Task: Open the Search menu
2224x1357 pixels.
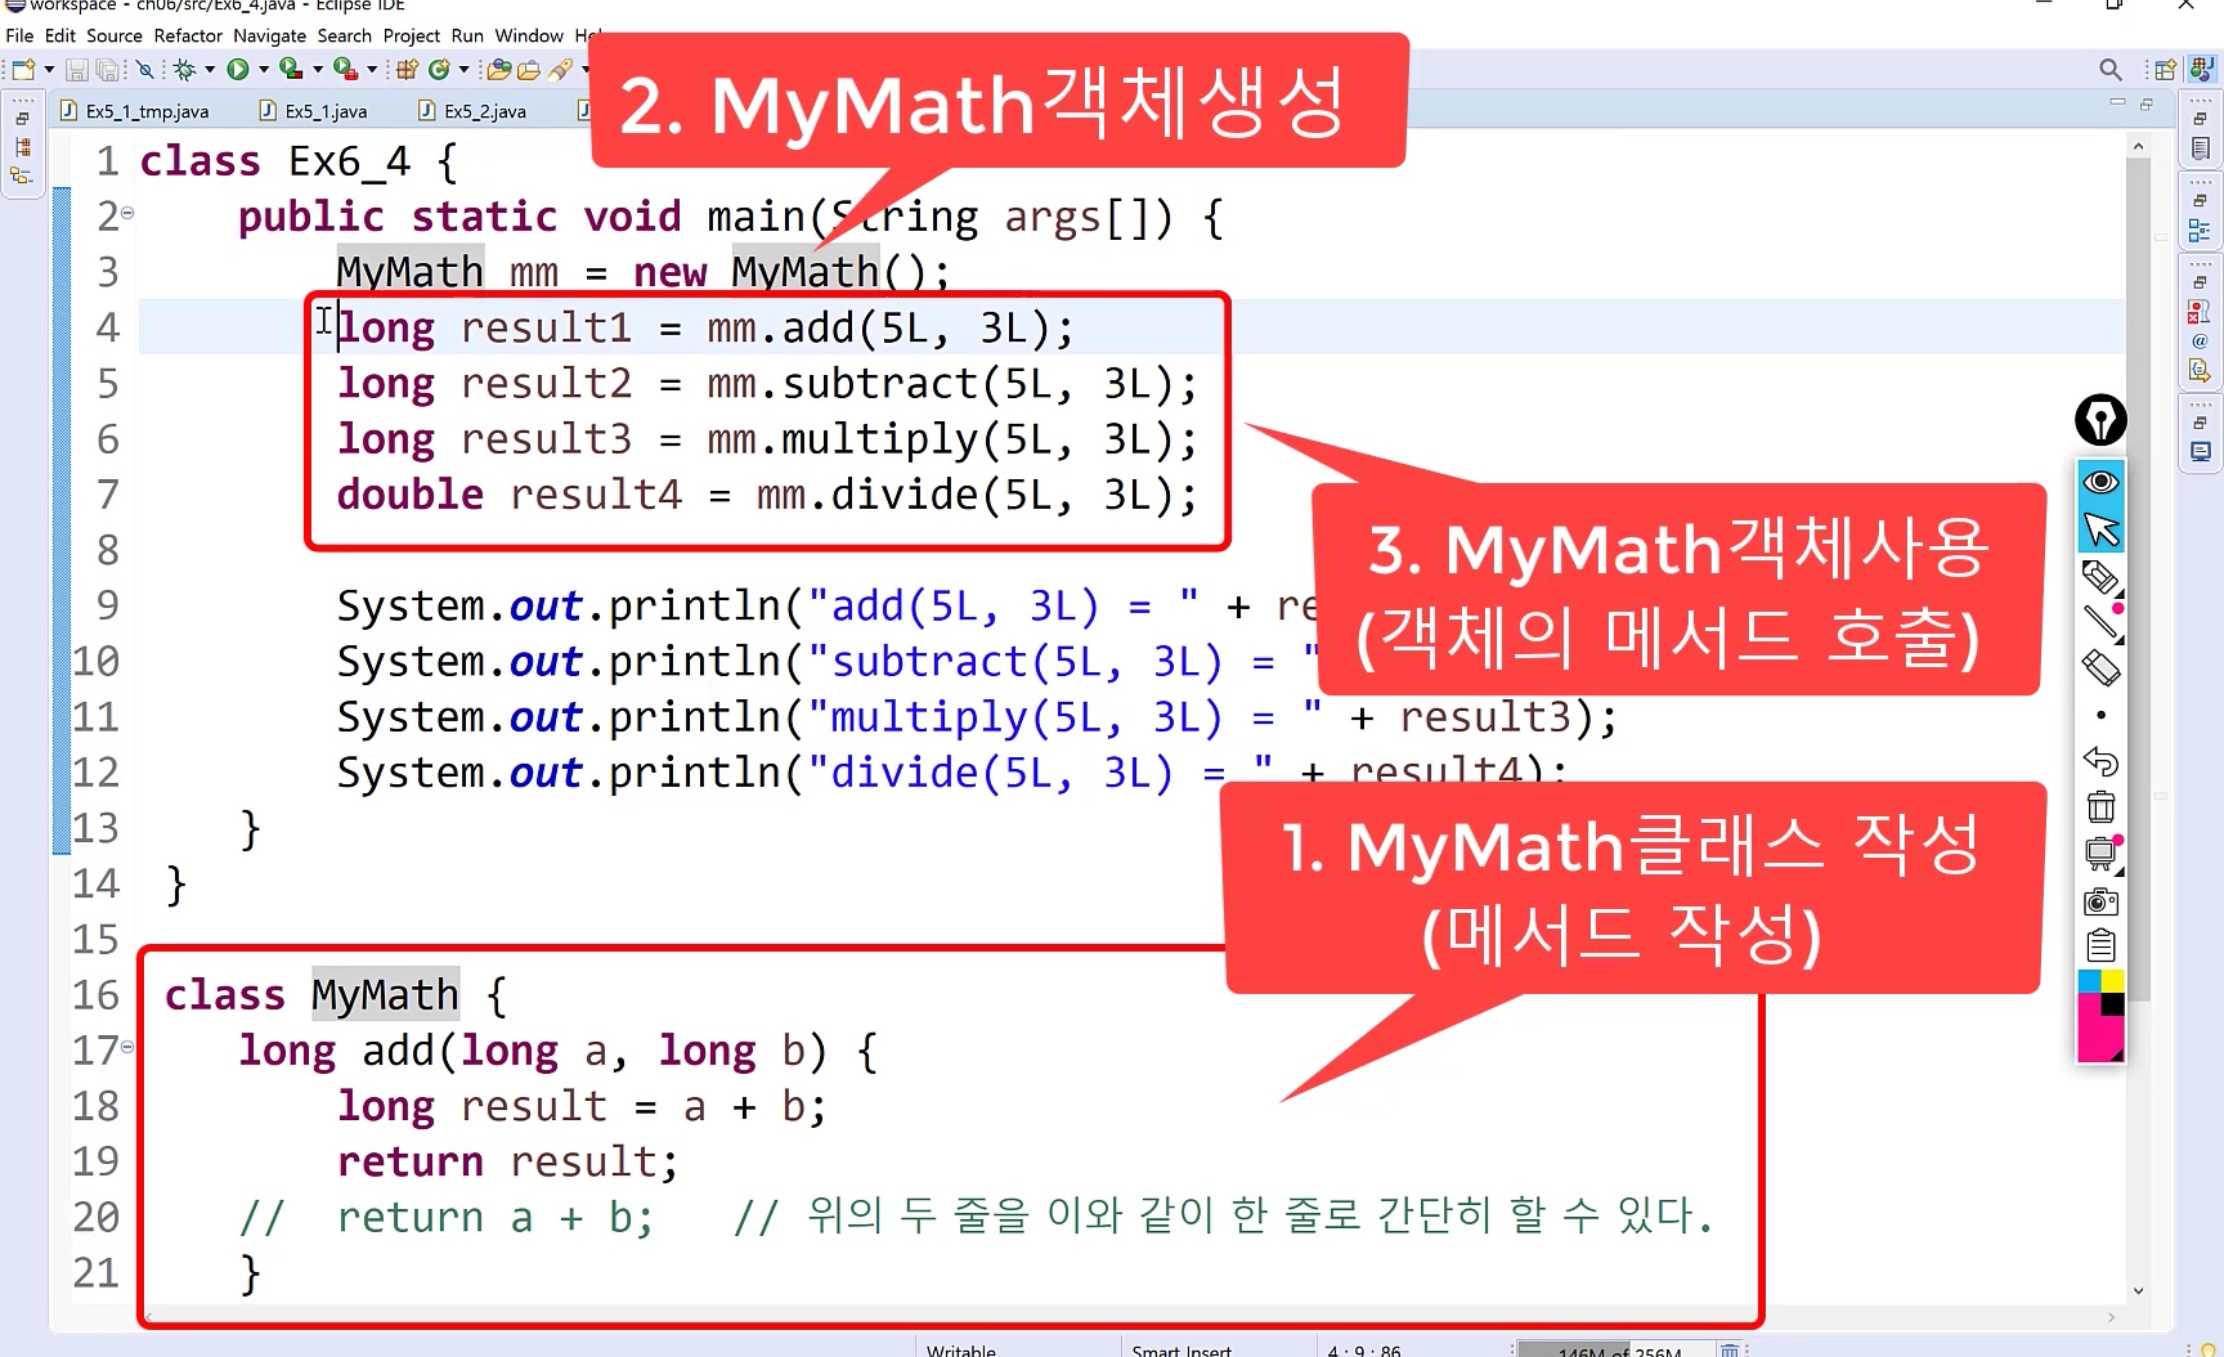Action: pos(344,35)
